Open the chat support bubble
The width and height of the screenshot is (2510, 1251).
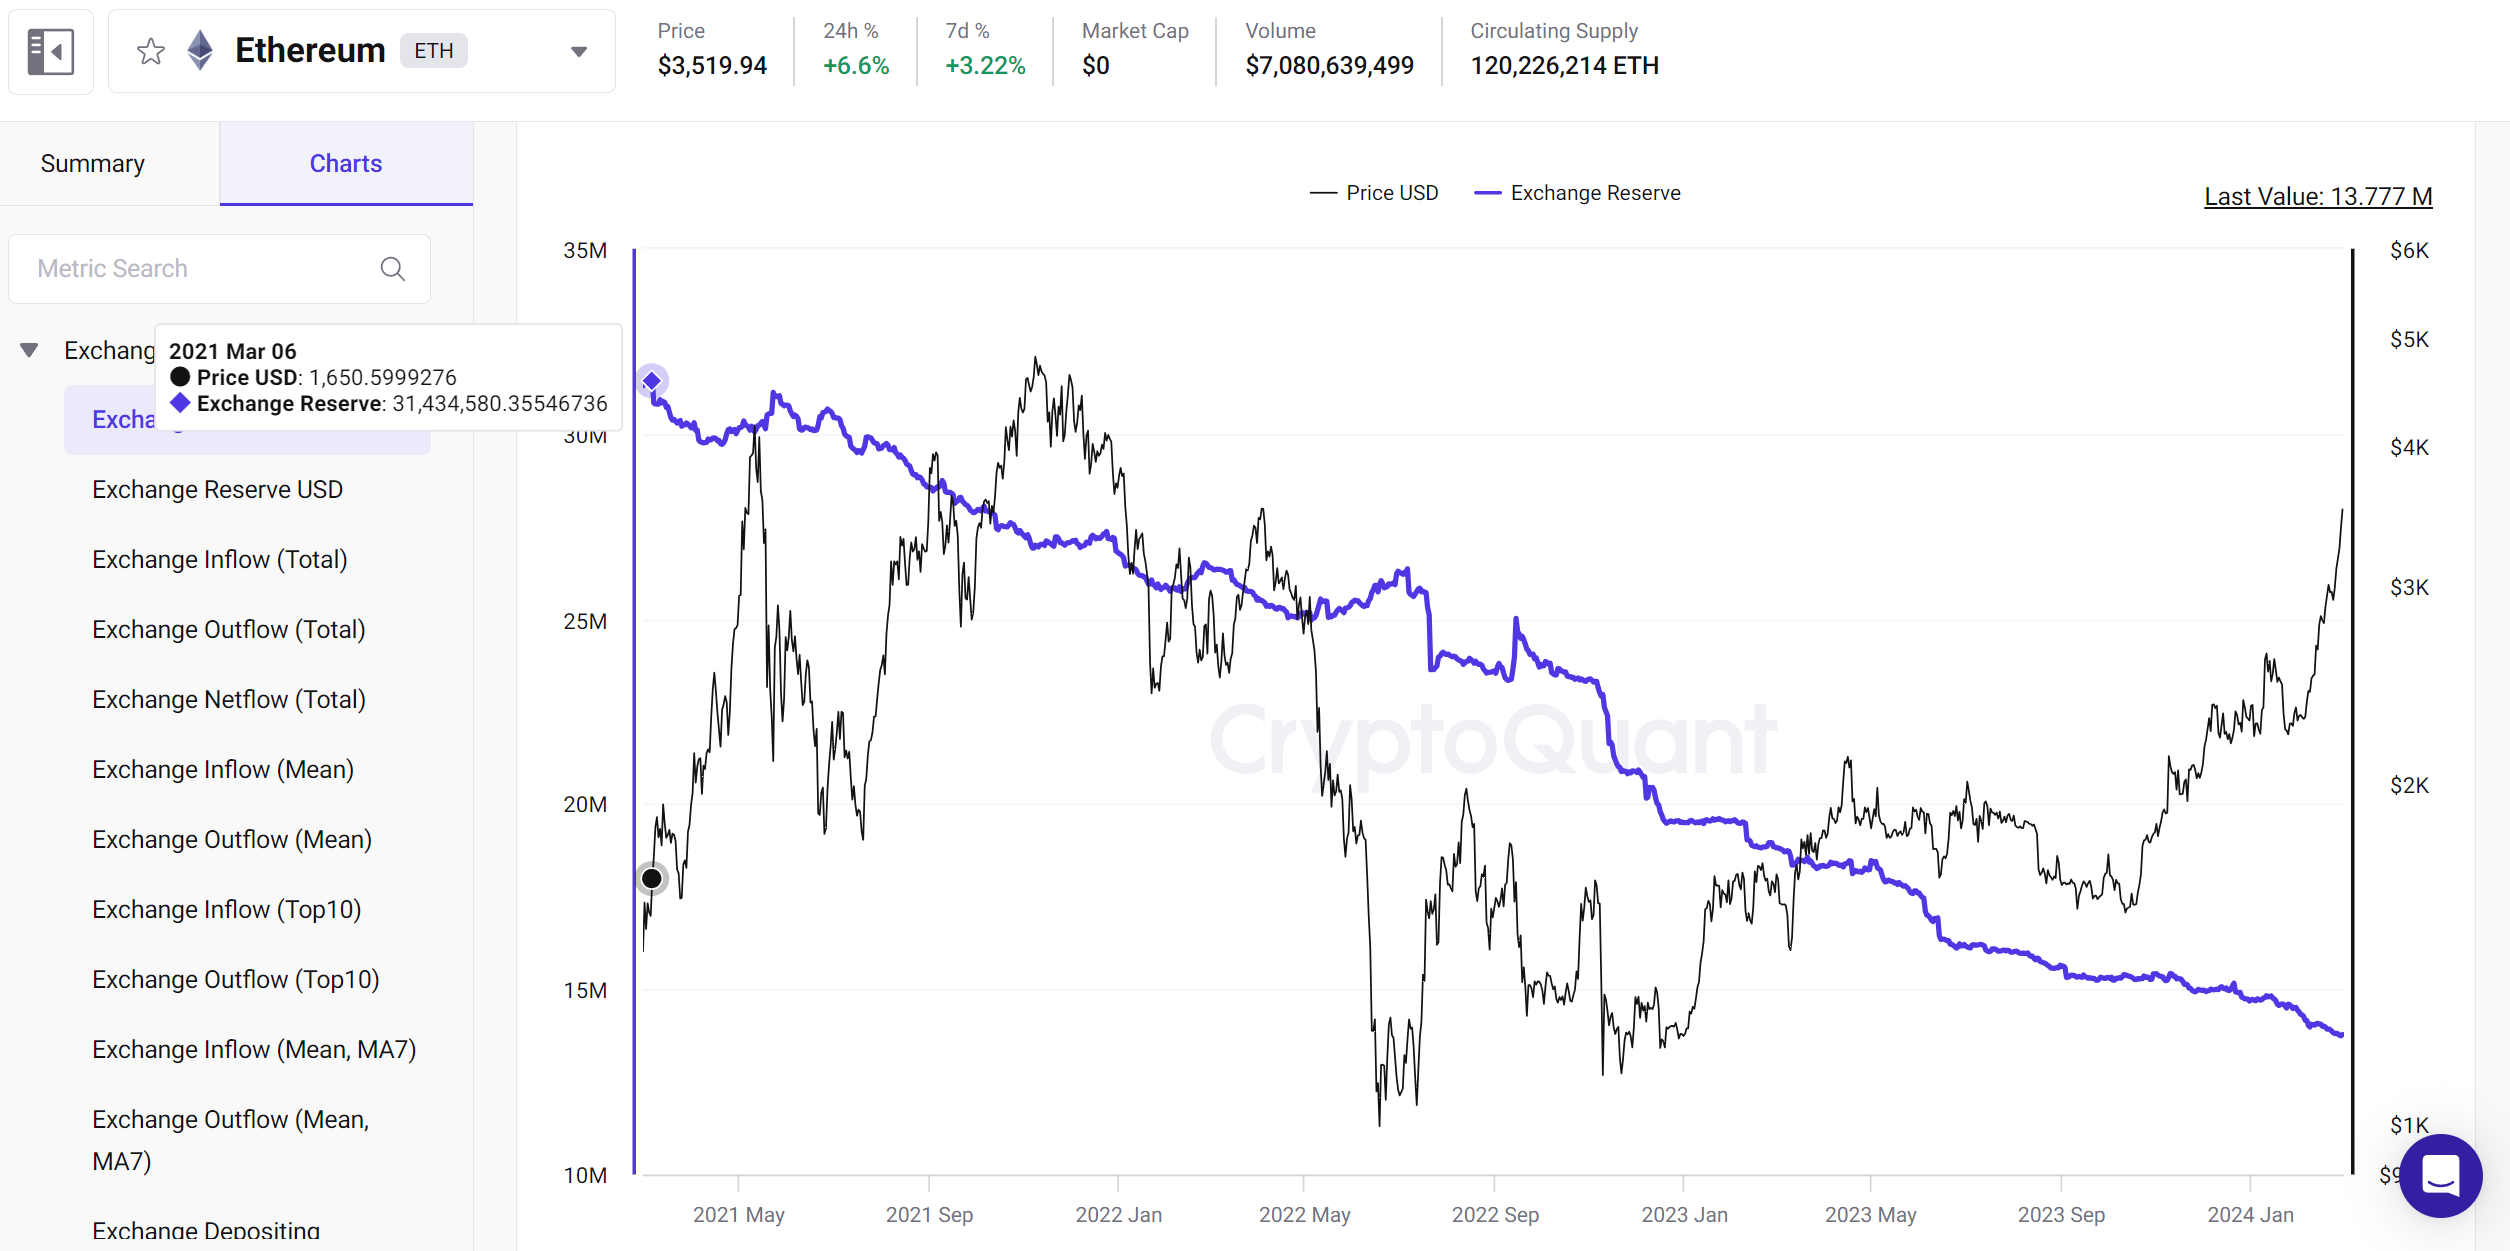click(2440, 1175)
